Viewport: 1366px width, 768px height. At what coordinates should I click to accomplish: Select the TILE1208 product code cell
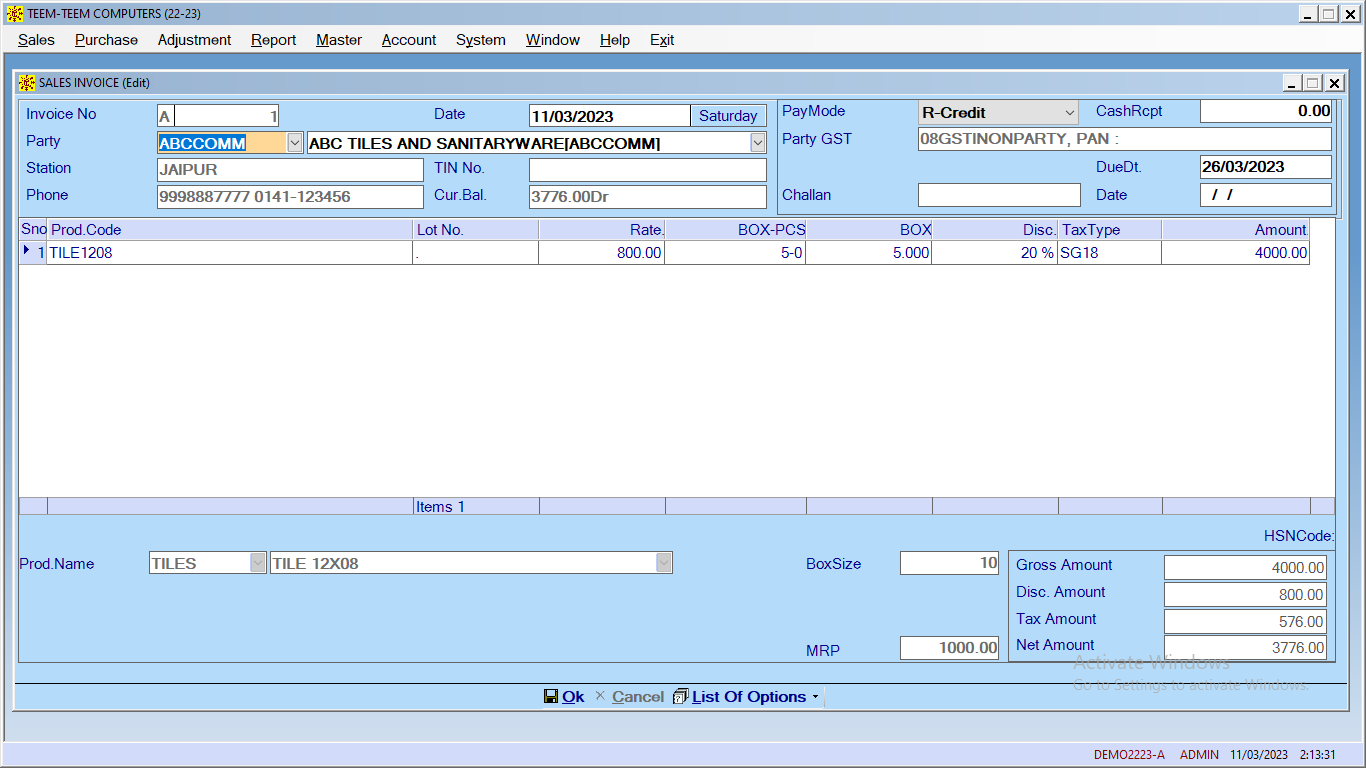(x=230, y=253)
